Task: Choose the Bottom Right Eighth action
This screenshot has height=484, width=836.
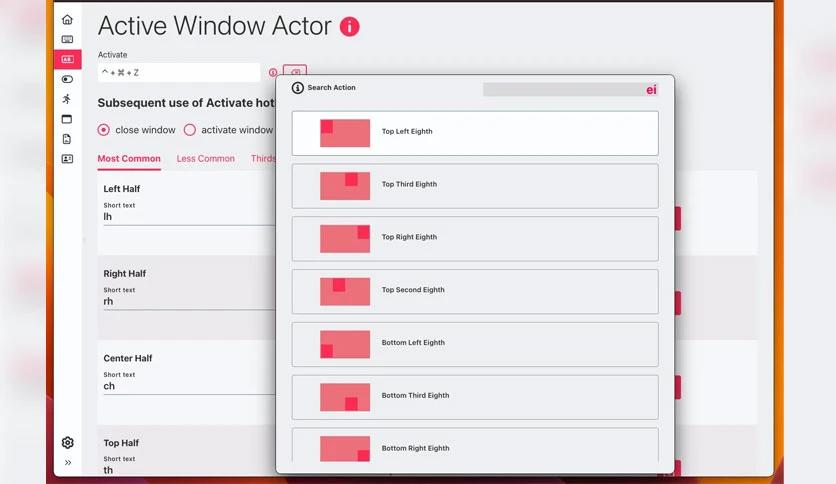Action: [x=475, y=446]
